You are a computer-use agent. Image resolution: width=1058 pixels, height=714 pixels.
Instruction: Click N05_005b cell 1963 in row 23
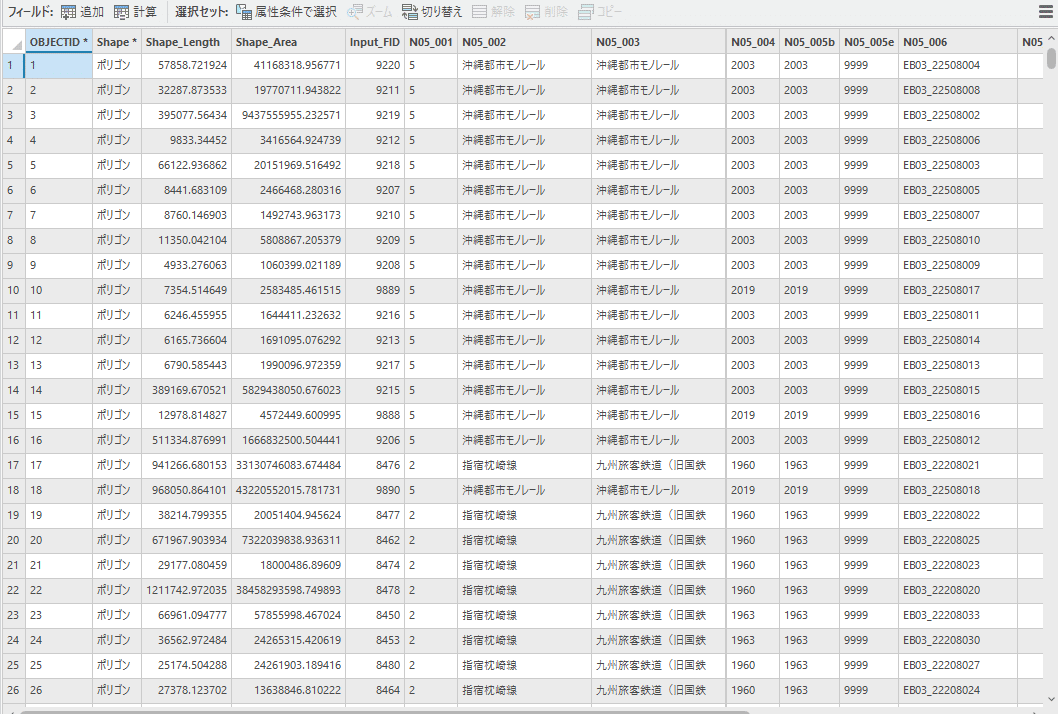(810, 615)
